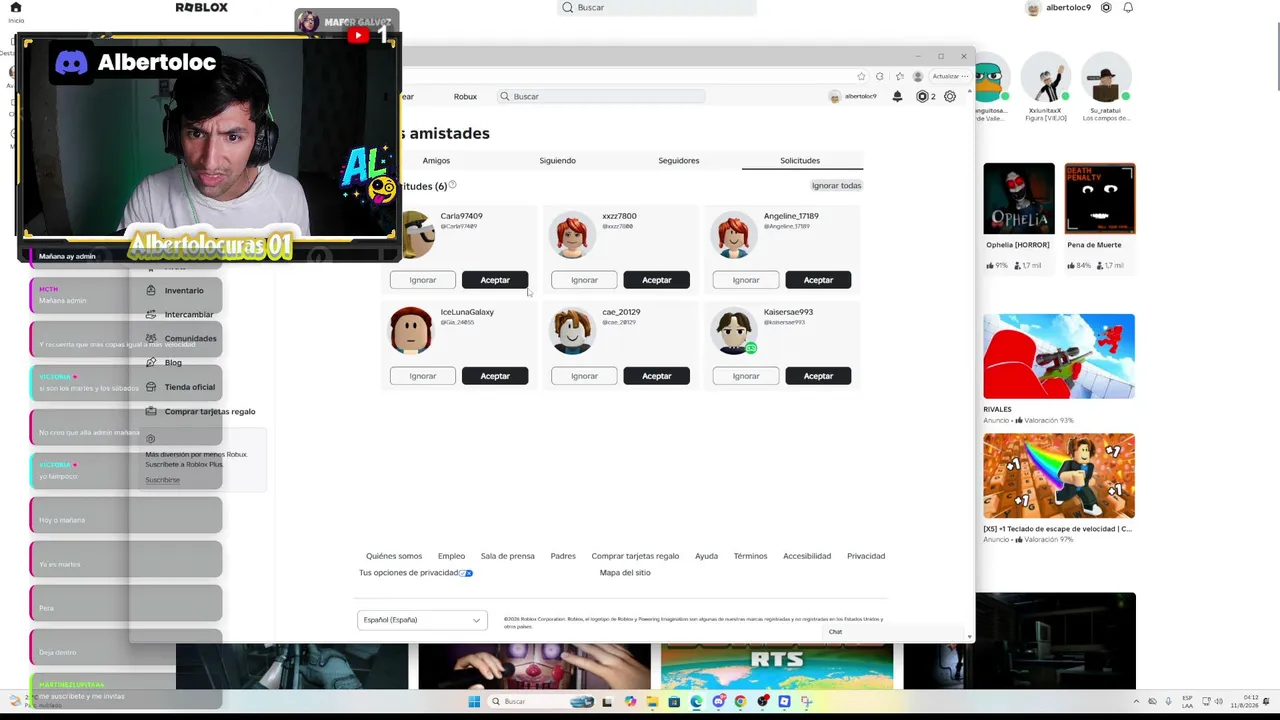1280x720 pixels.
Task: Open the browser profile avatar icon
Action: [918, 76]
